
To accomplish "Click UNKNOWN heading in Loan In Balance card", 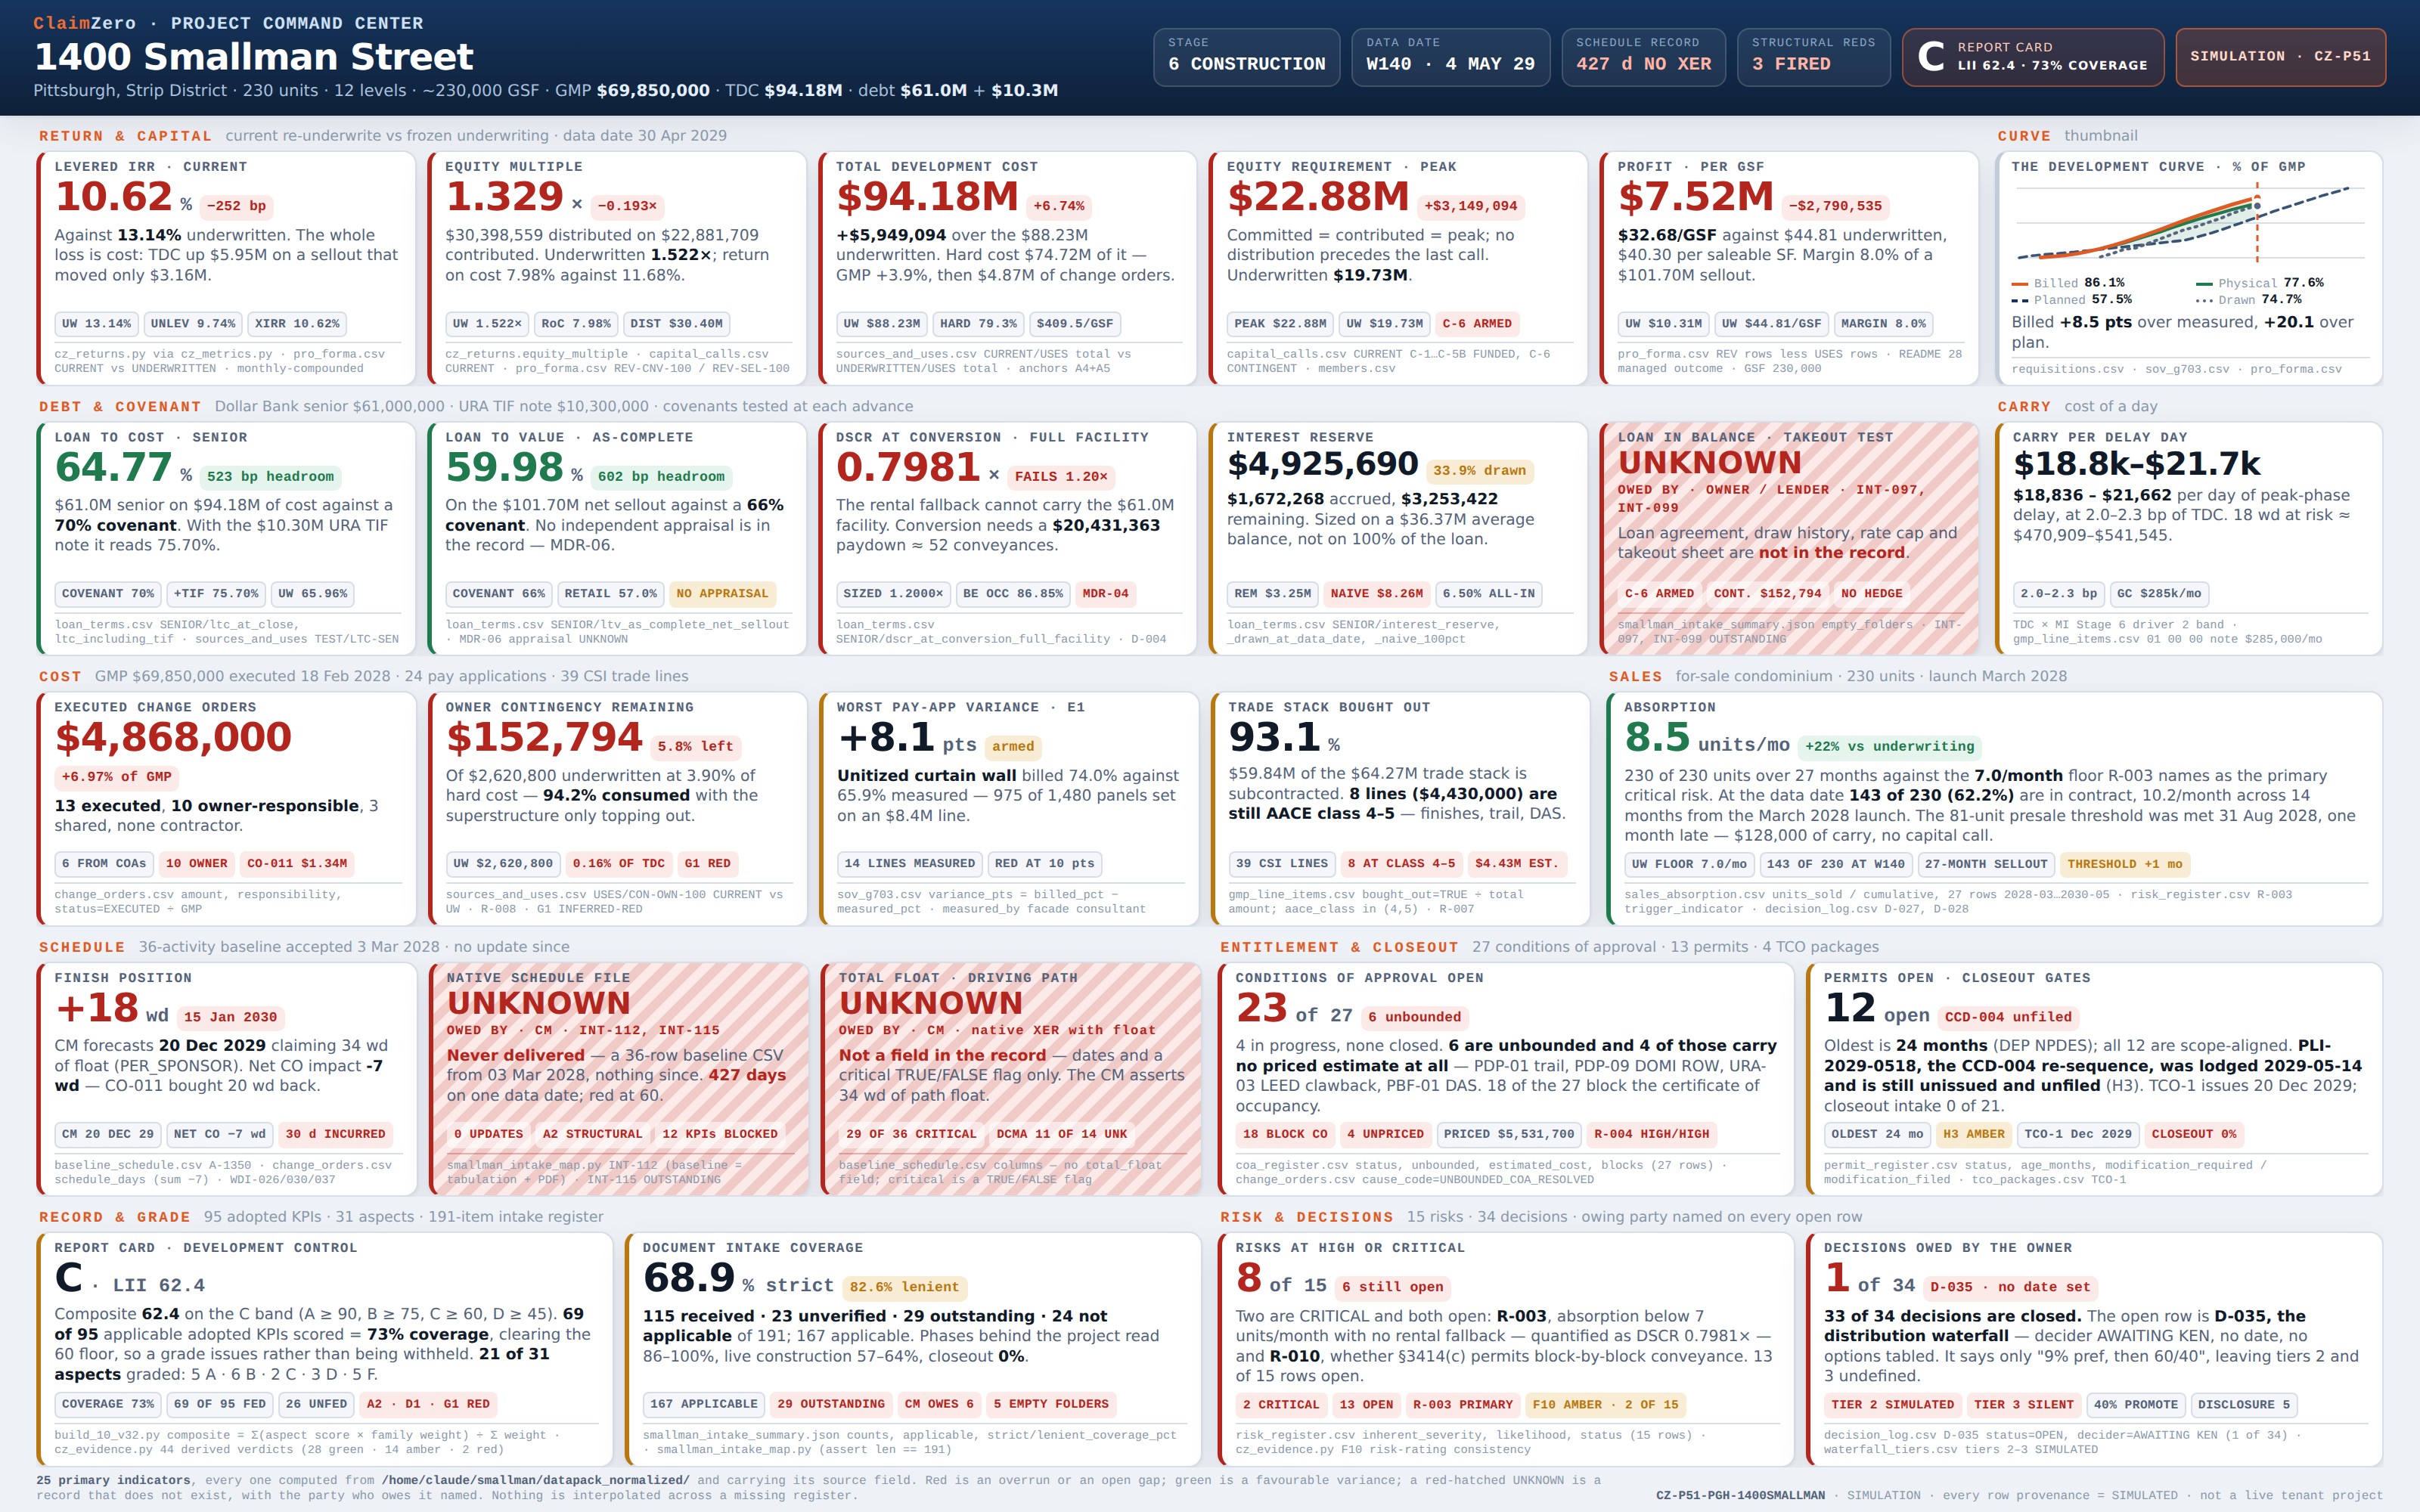I will coord(1710,463).
